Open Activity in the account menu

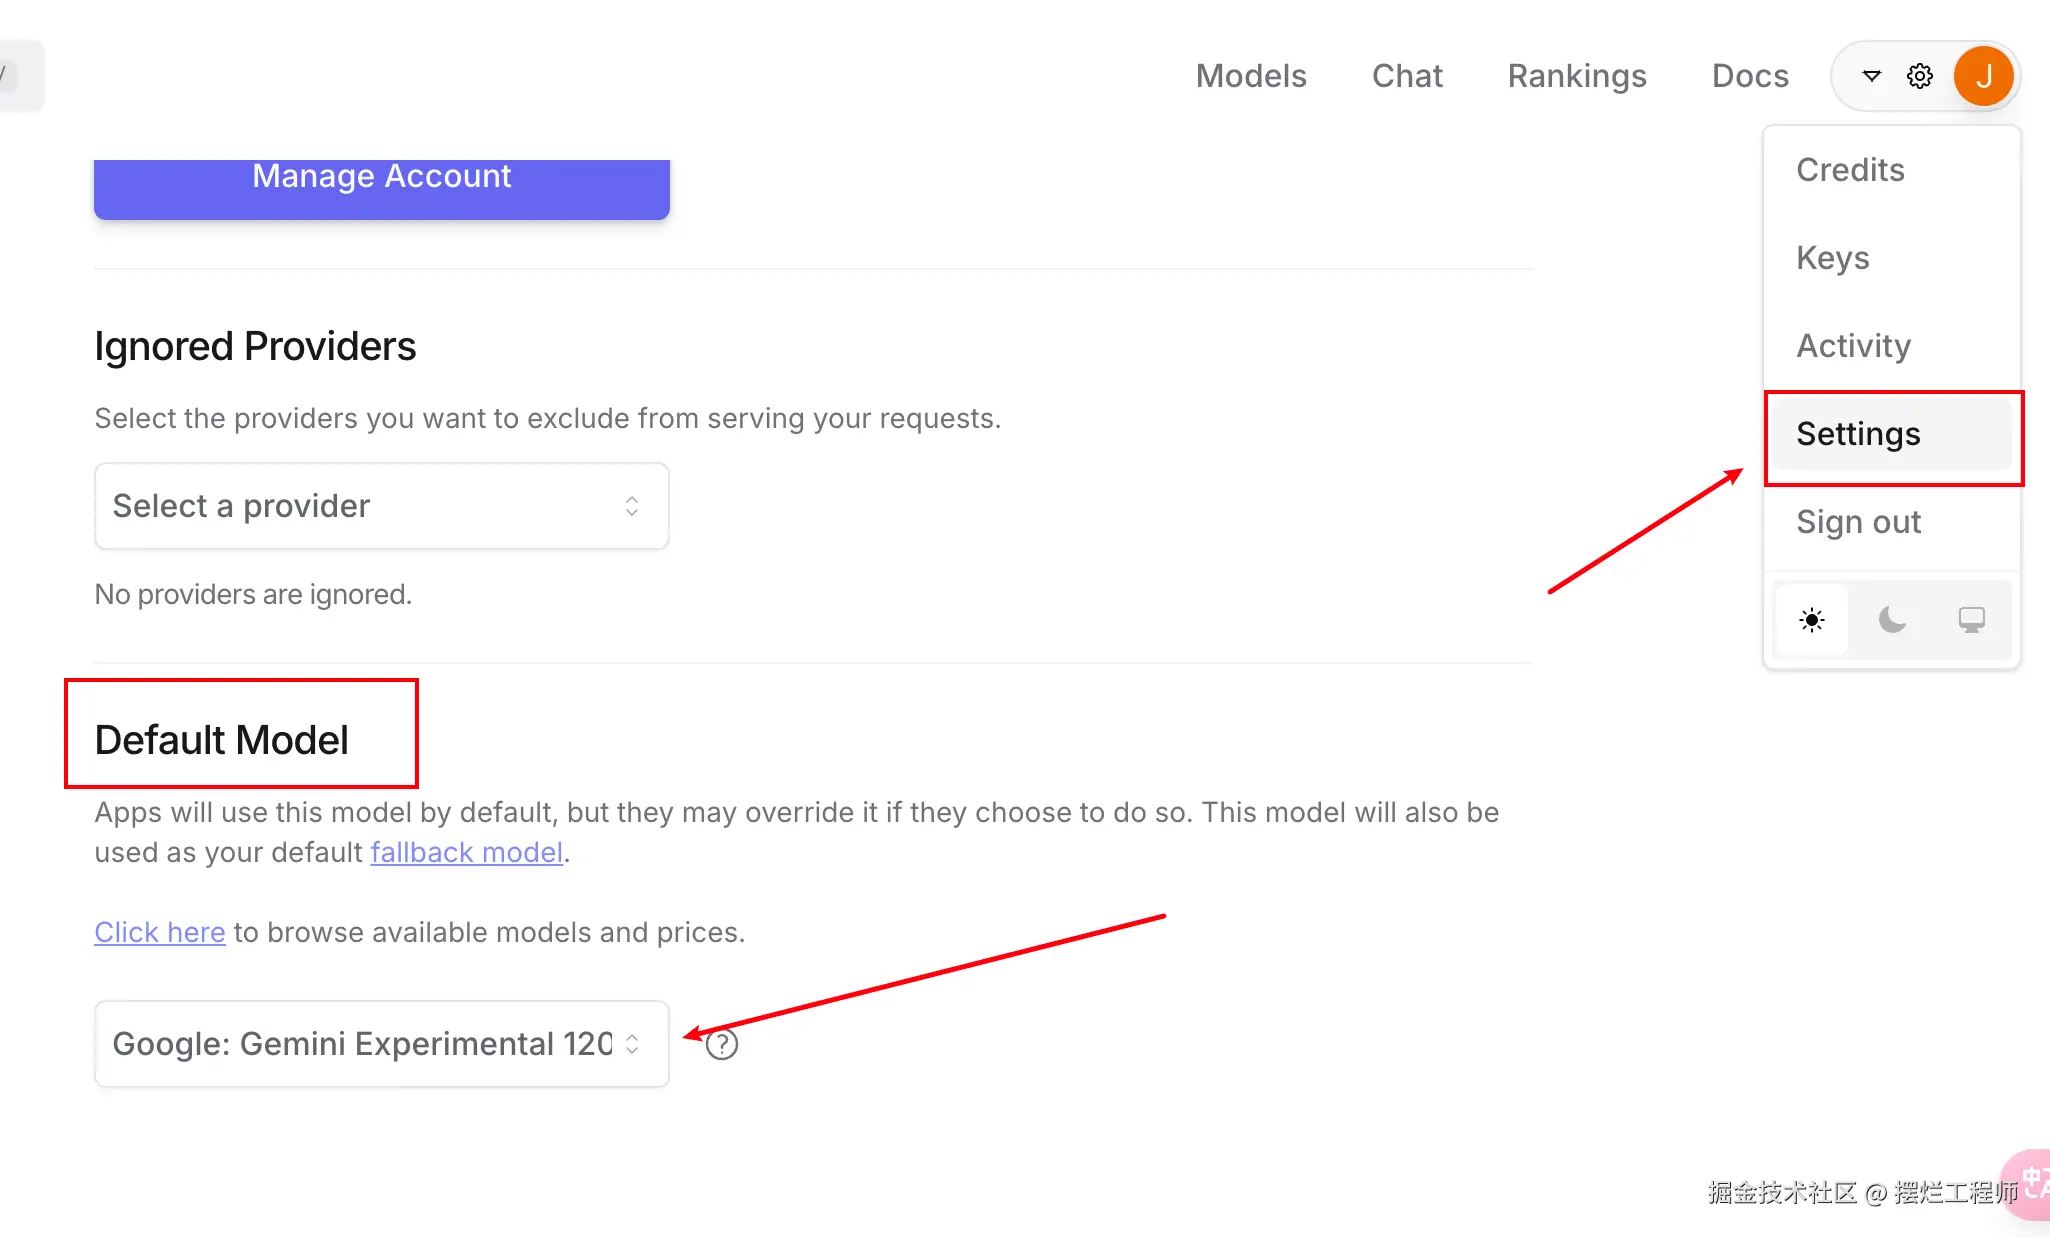pos(1853,346)
